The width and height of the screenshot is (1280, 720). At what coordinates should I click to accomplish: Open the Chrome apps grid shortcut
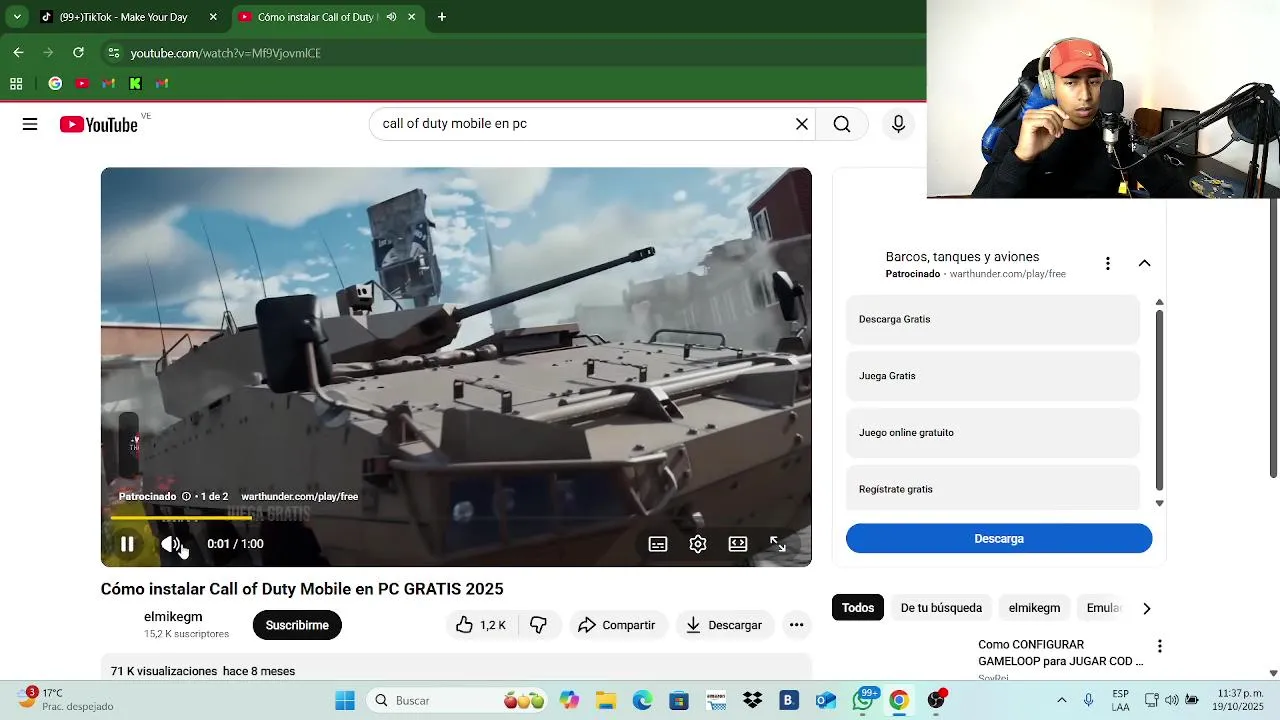(16, 83)
